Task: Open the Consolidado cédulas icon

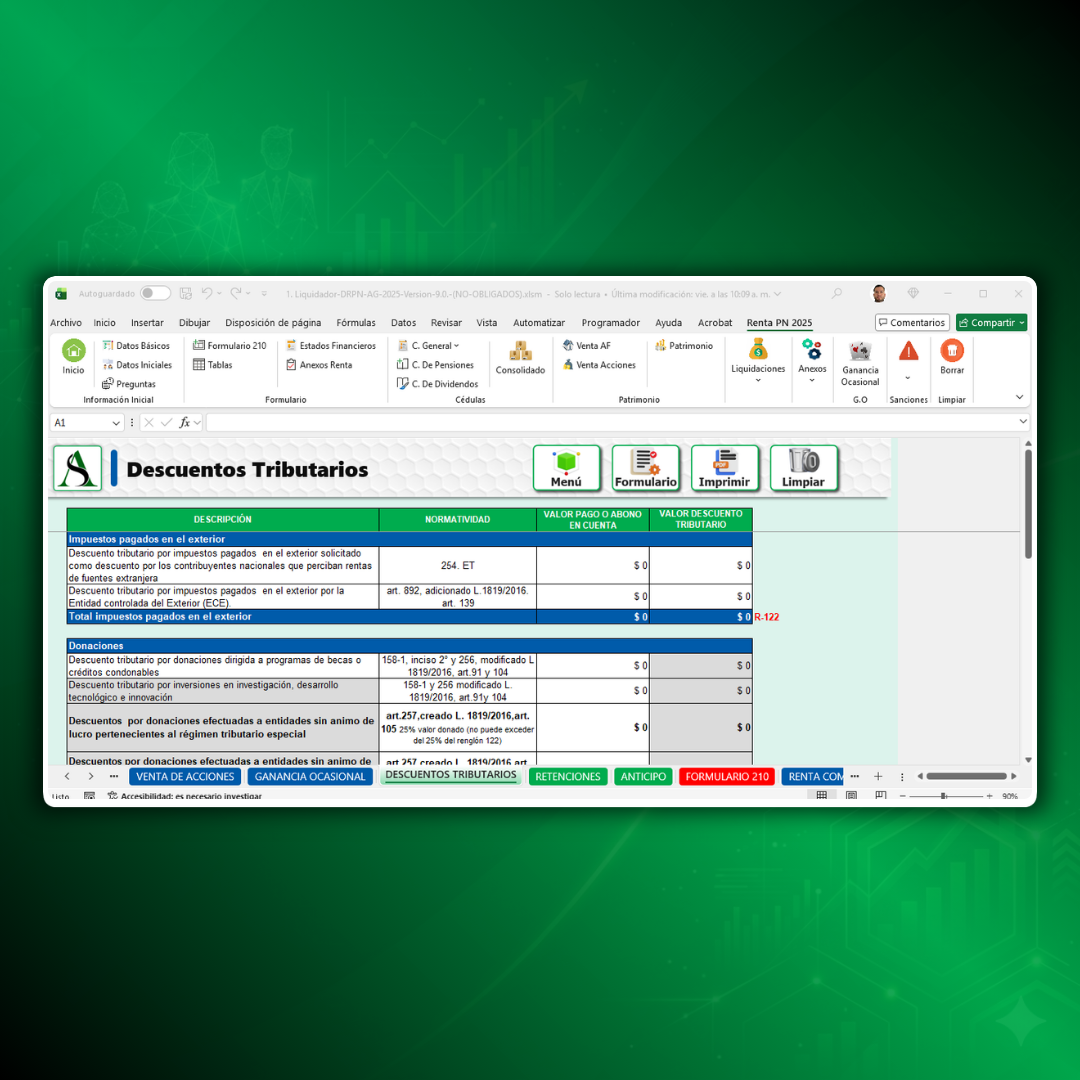Action: pos(520,352)
